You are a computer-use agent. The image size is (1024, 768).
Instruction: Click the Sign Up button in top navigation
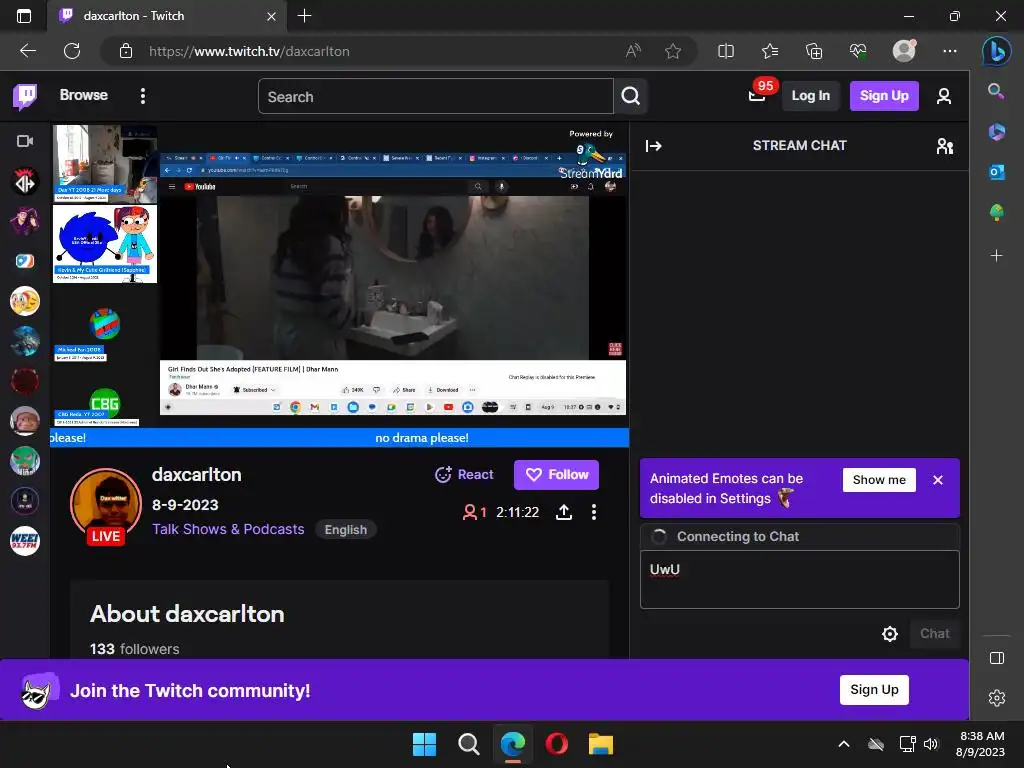(884, 96)
